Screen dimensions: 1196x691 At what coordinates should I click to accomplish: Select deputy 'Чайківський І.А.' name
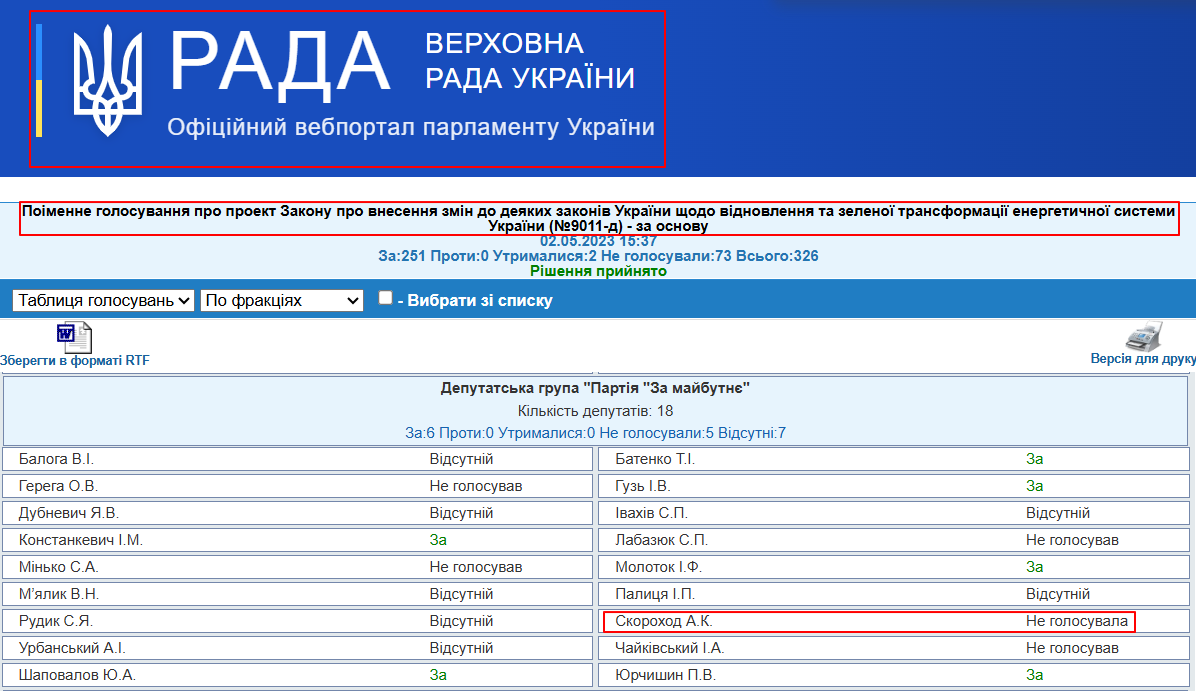(670, 648)
